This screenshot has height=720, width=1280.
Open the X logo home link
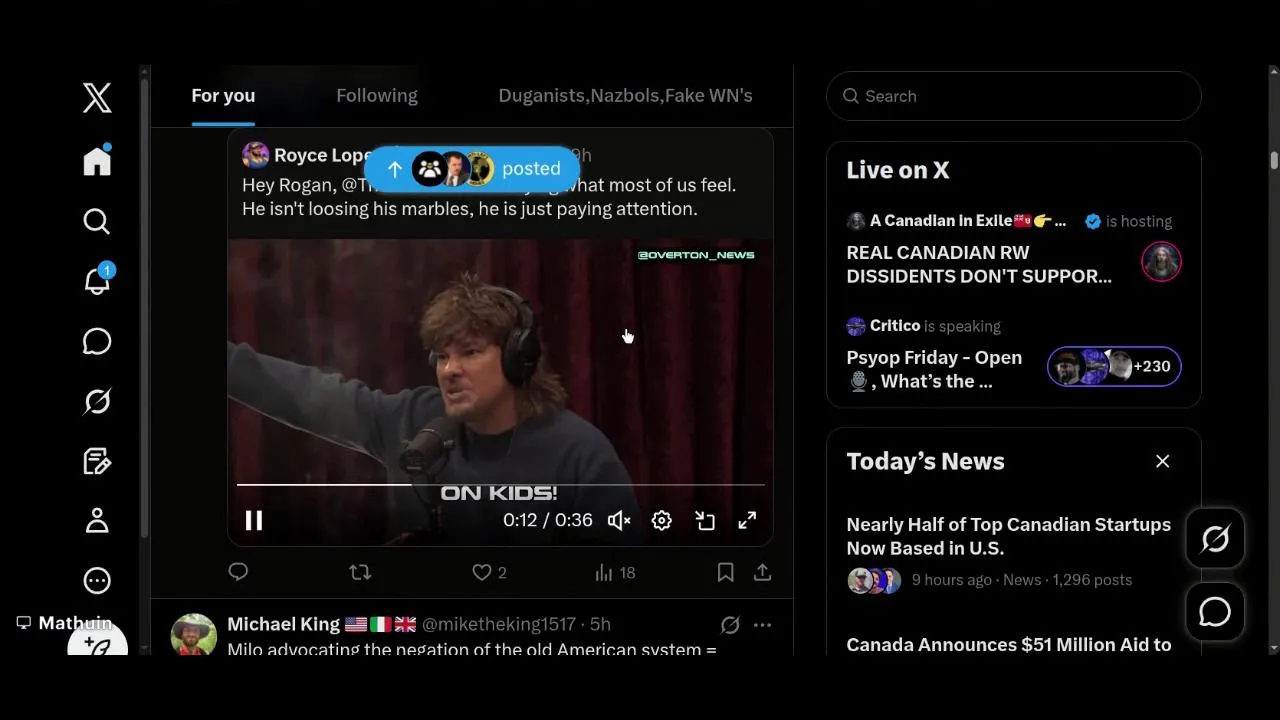[97, 98]
